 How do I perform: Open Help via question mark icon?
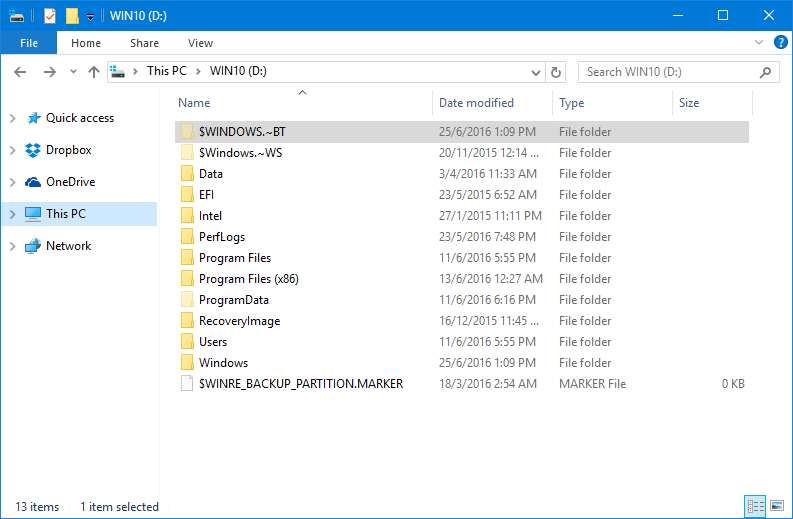pos(780,42)
